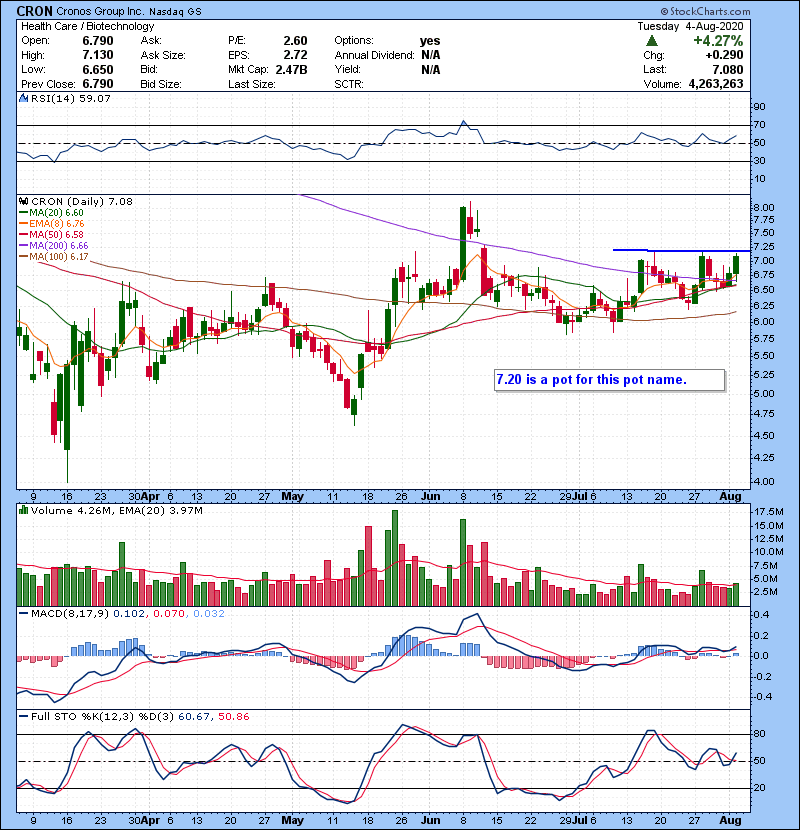Click the 'MA(50) 6.58' legend entry

(x=51, y=234)
